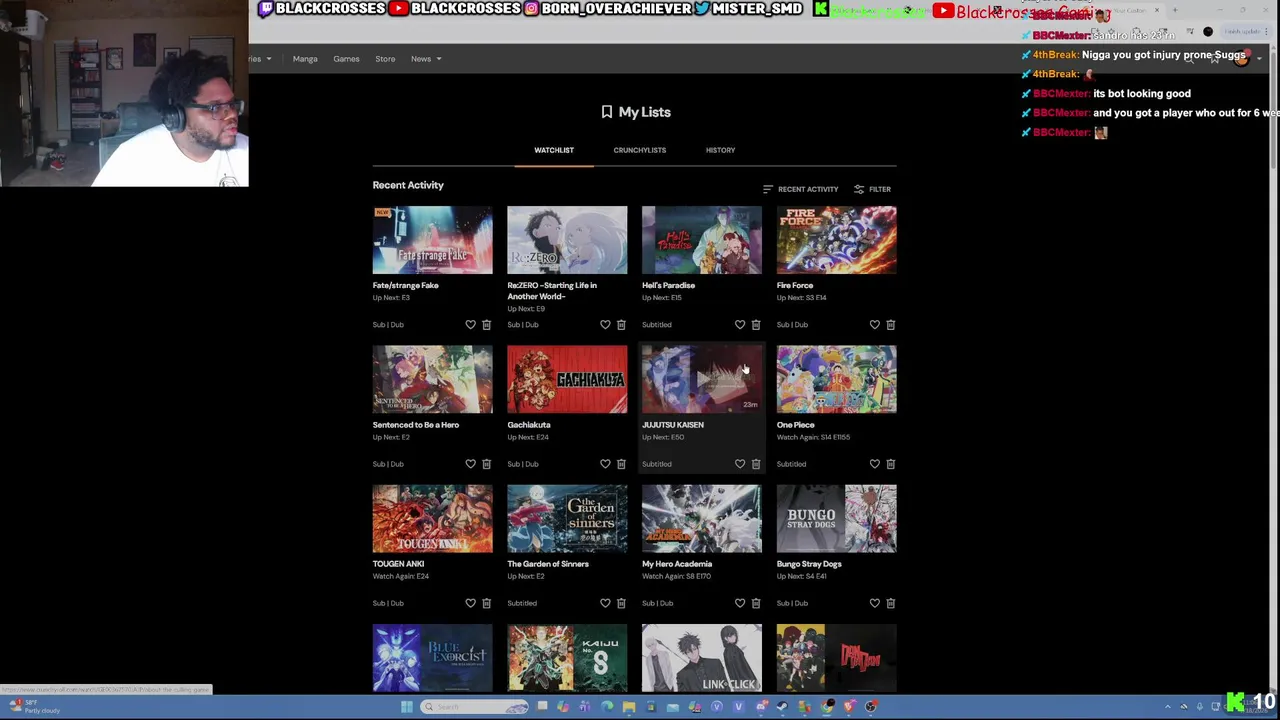
Task: Expand the News menu dropdown
Action: [x=426, y=59]
